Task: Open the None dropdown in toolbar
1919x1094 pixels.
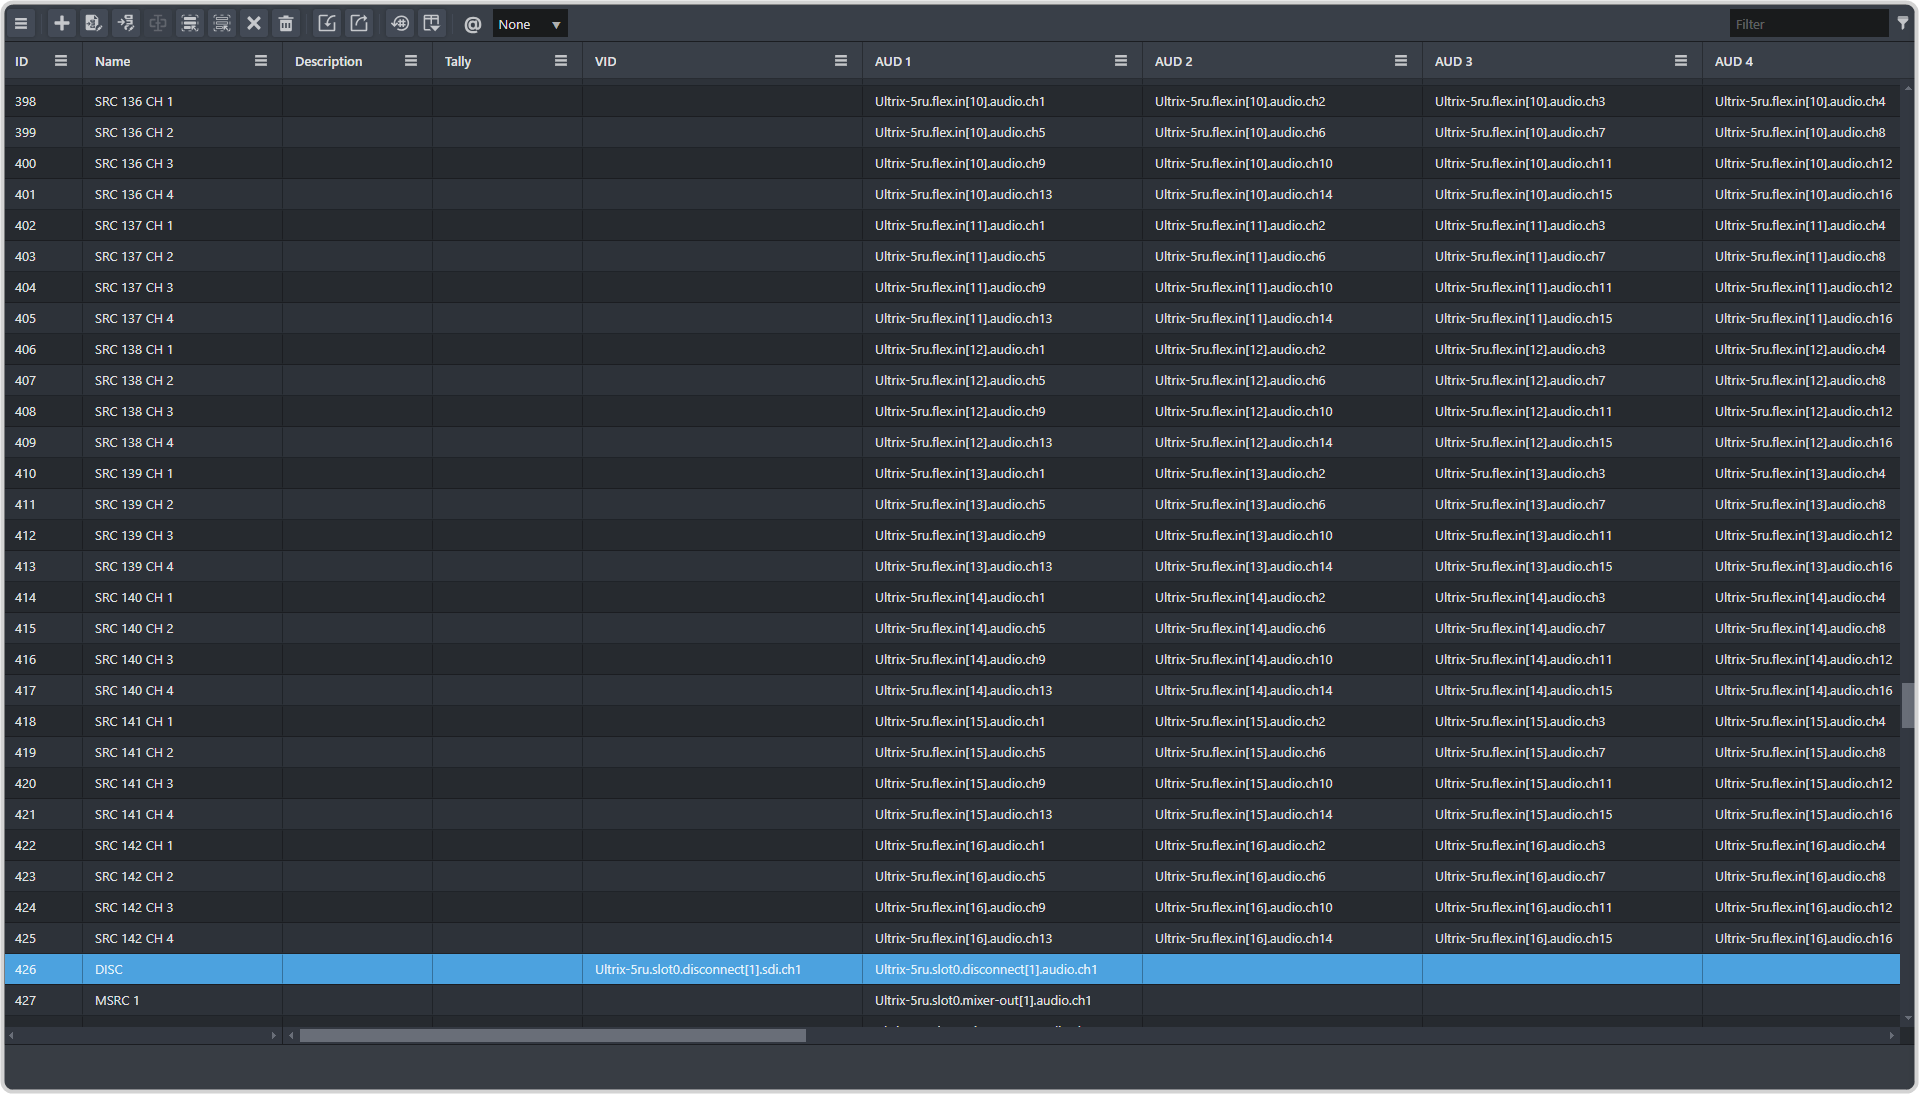Action: pos(530,24)
